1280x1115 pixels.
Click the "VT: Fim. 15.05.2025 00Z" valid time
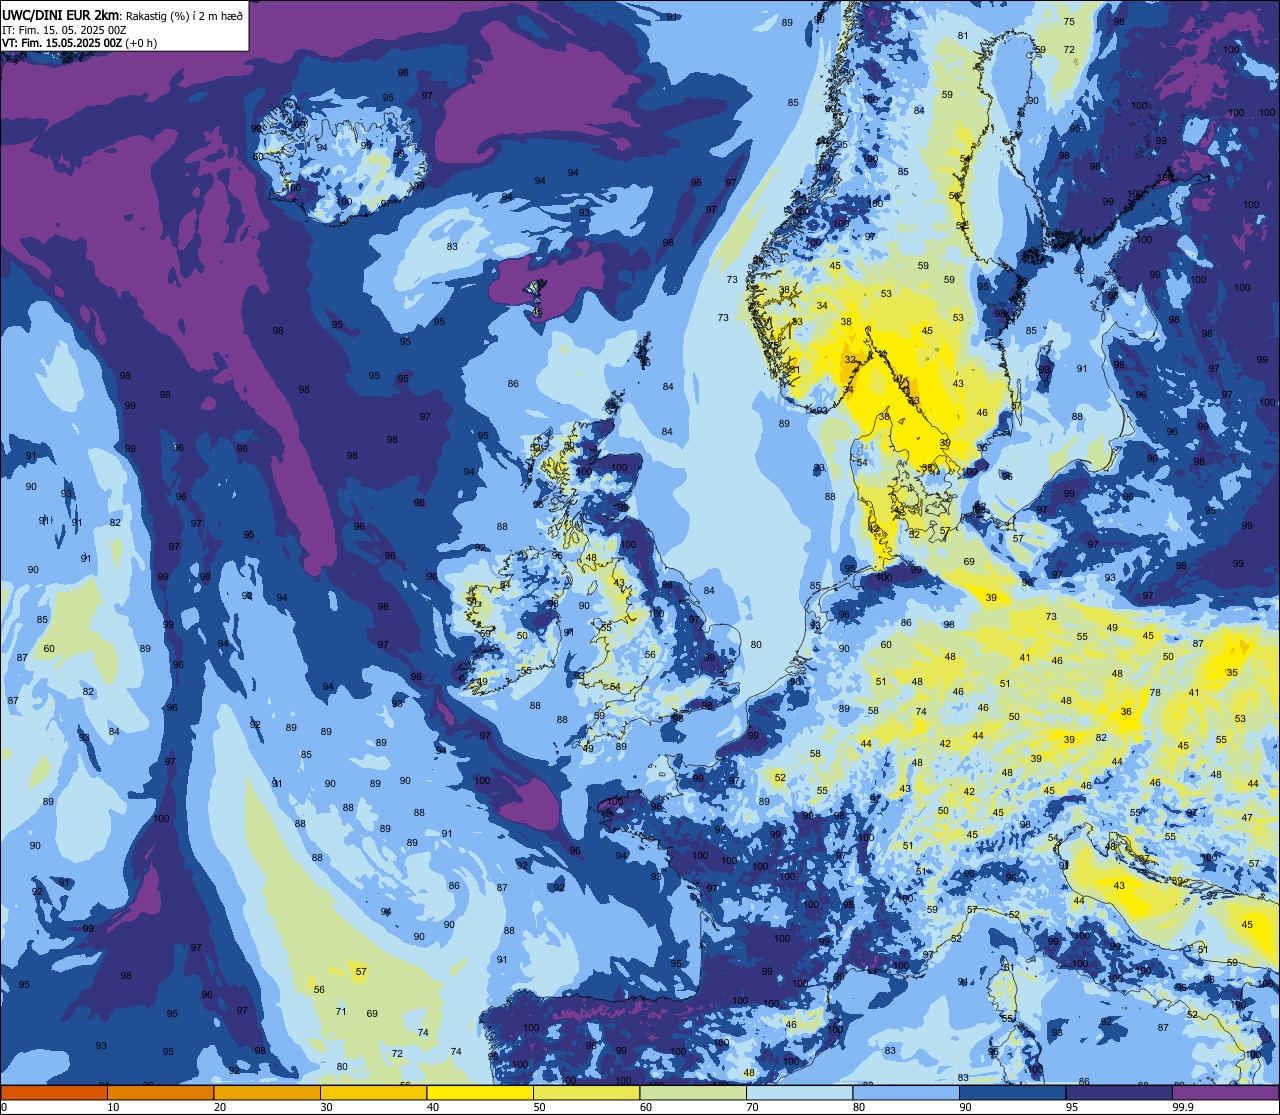point(62,43)
